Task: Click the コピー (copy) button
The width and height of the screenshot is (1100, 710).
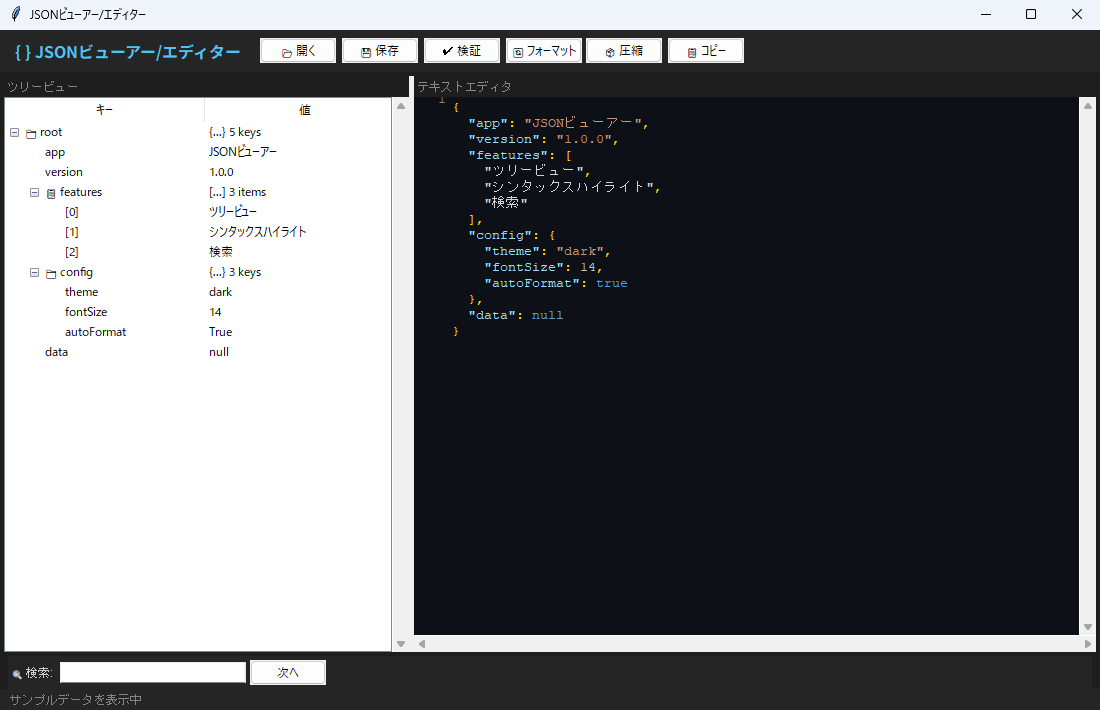Action: pos(706,51)
